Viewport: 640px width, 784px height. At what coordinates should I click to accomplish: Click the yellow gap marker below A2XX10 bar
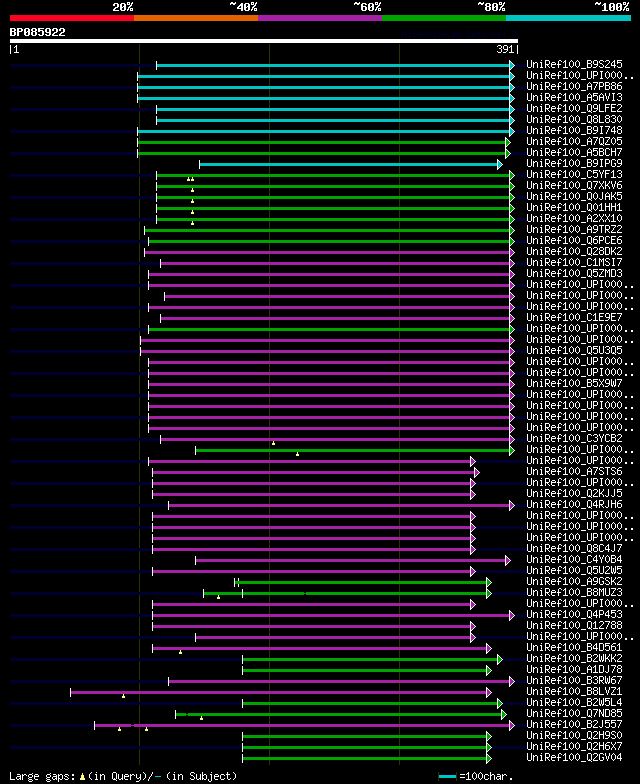click(x=192, y=223)
